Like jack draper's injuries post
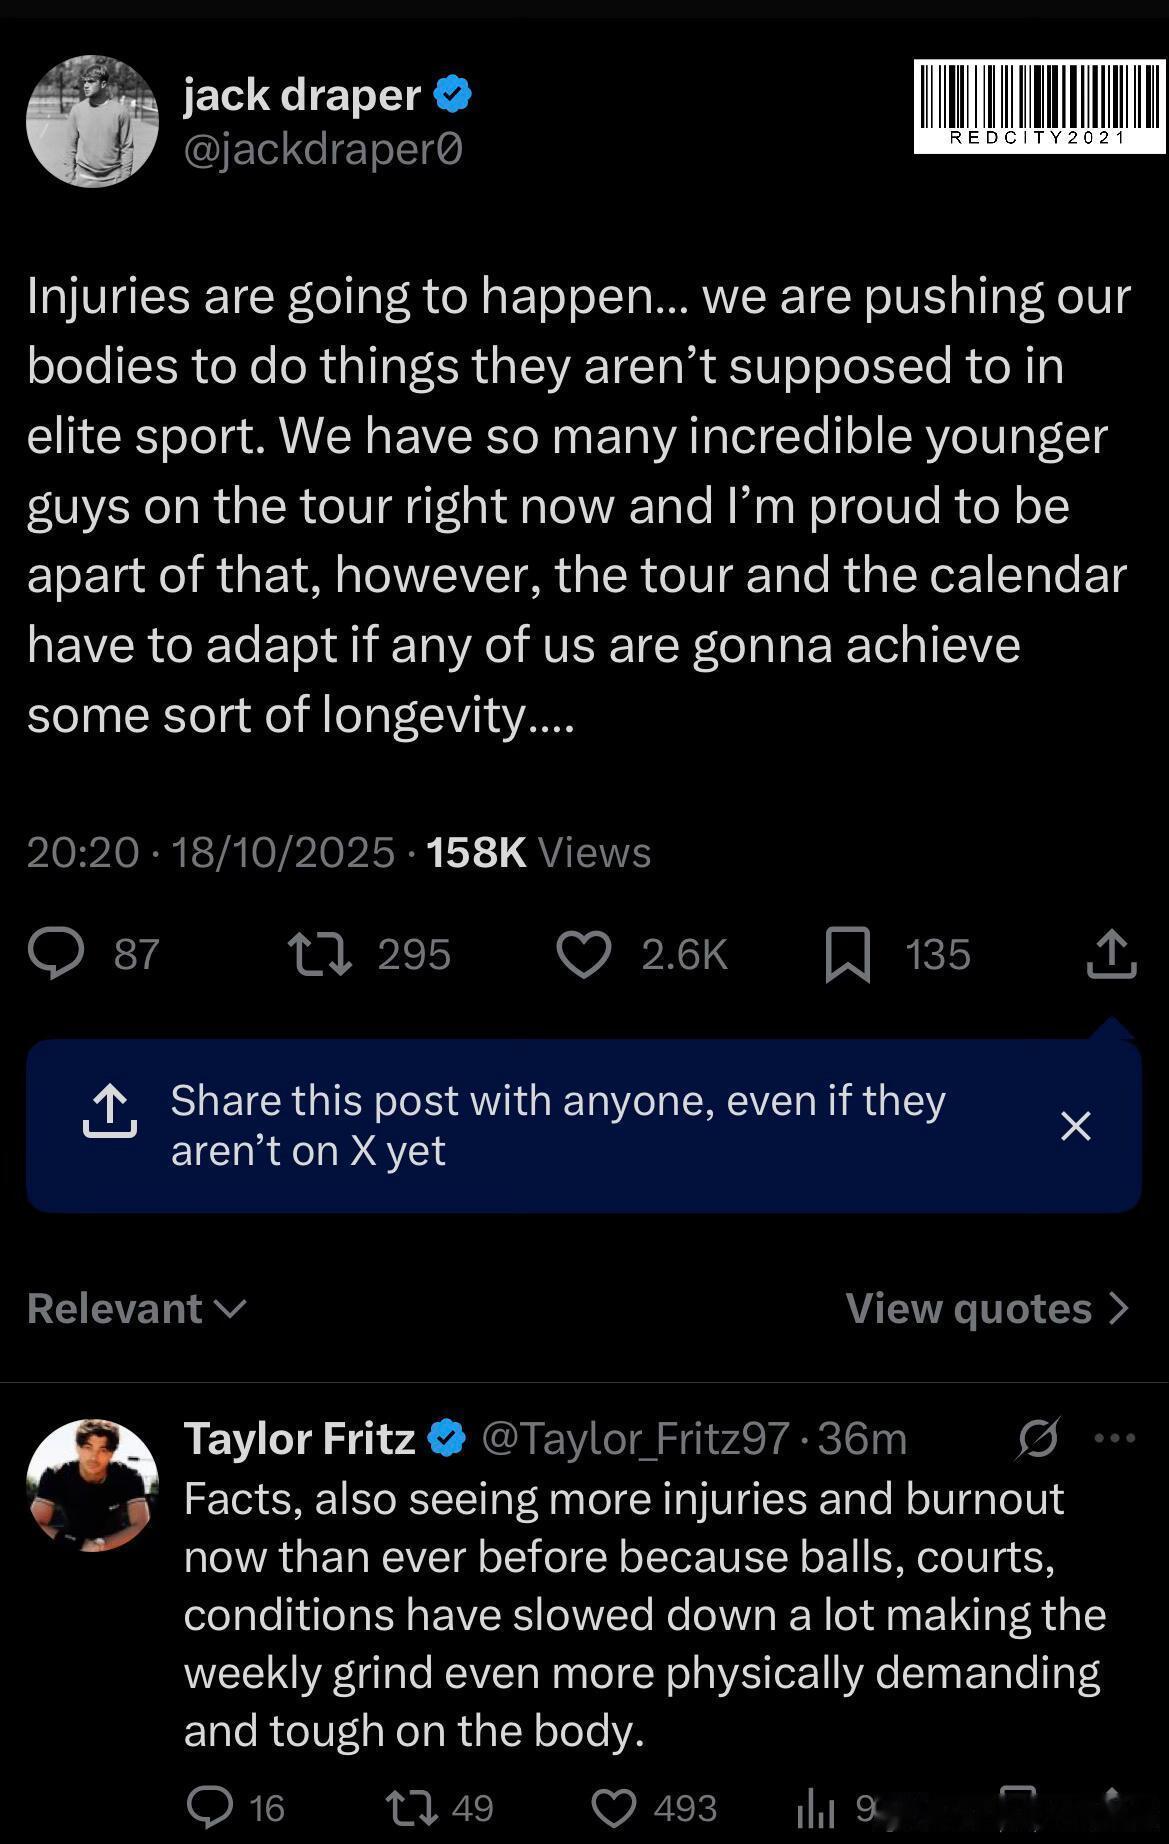Viewport: 1169px width, 1844px height. [584, 953]
